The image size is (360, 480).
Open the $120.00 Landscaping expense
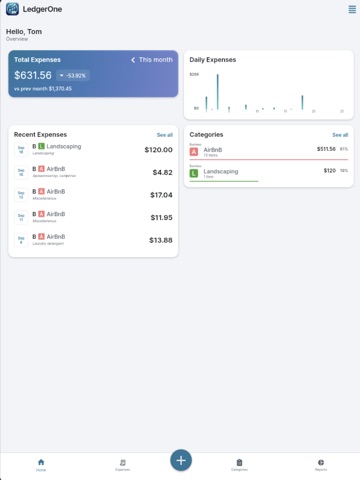pos(93,150)
